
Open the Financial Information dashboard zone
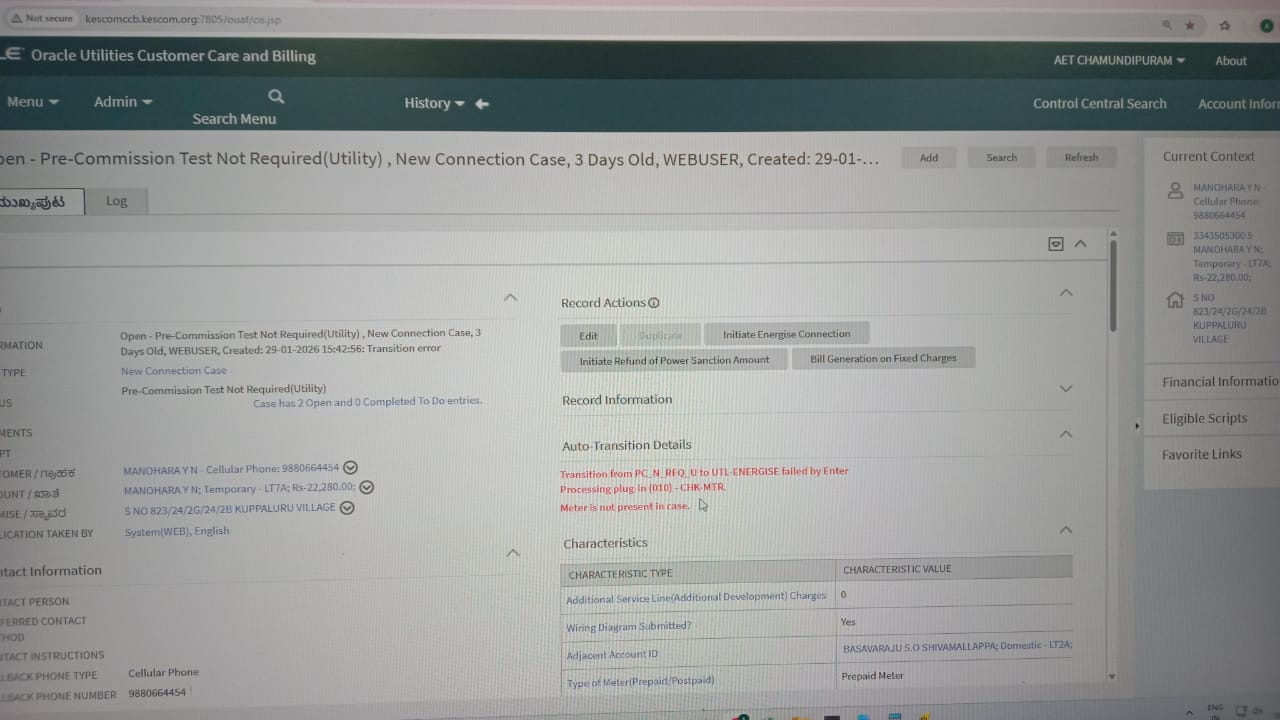[1220, 382]
